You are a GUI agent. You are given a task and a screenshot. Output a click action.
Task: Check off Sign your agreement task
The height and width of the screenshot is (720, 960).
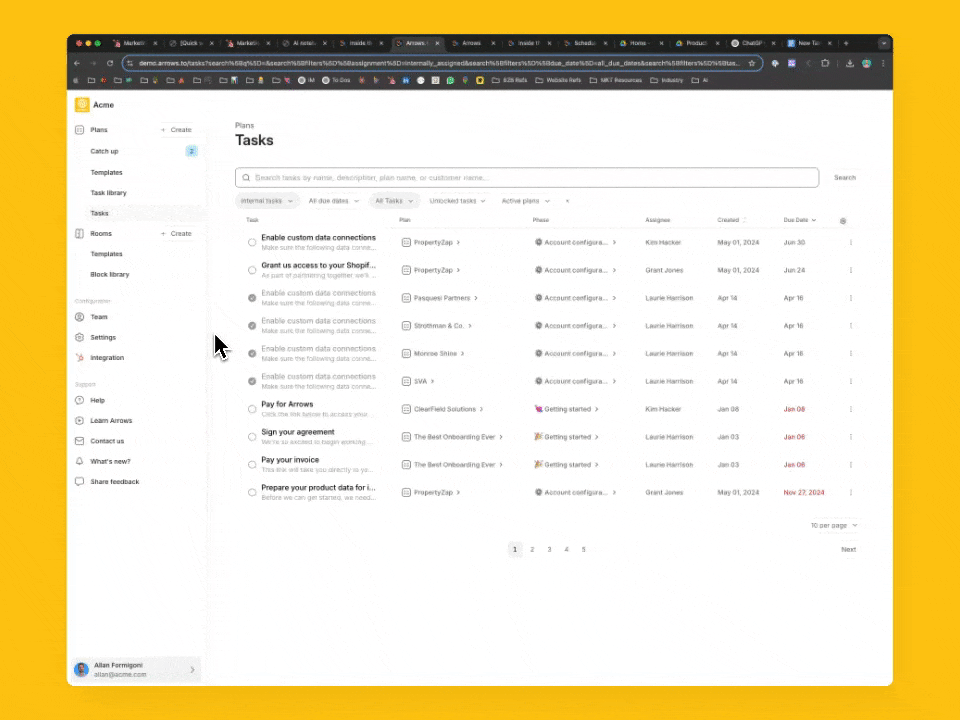tap(252, 437)
